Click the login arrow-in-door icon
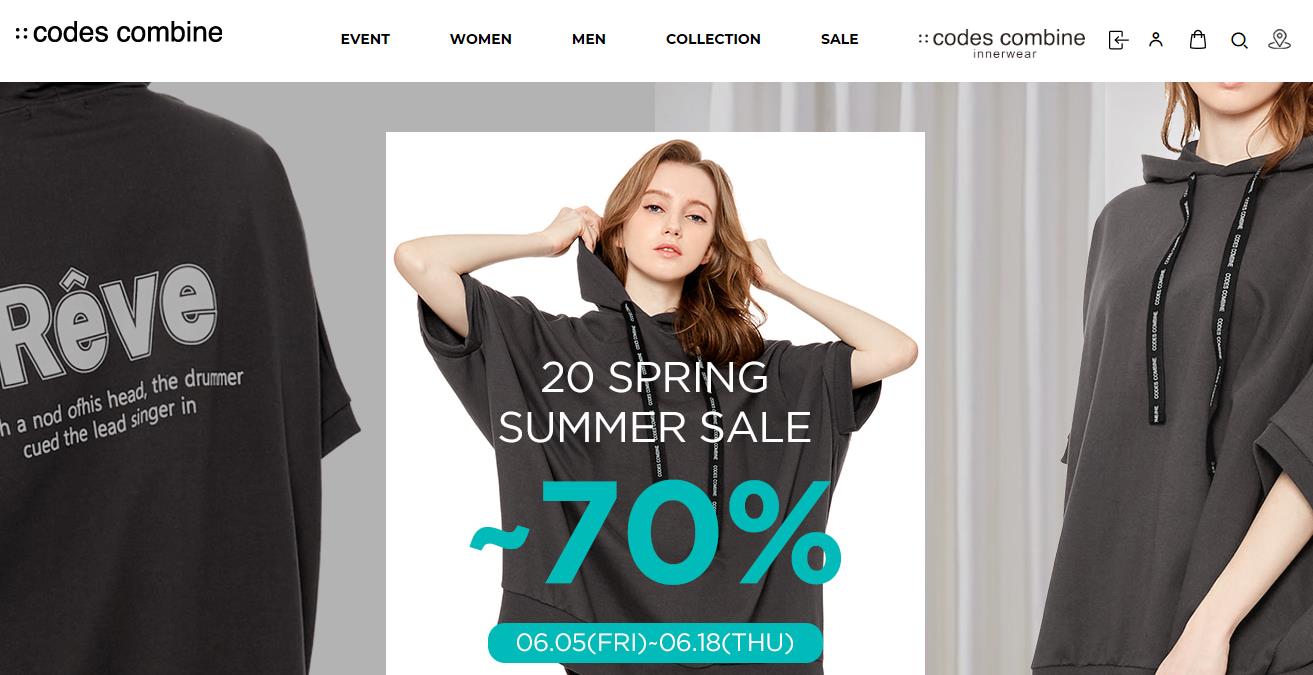The image size is (1313, 675). click(1118, 40)
